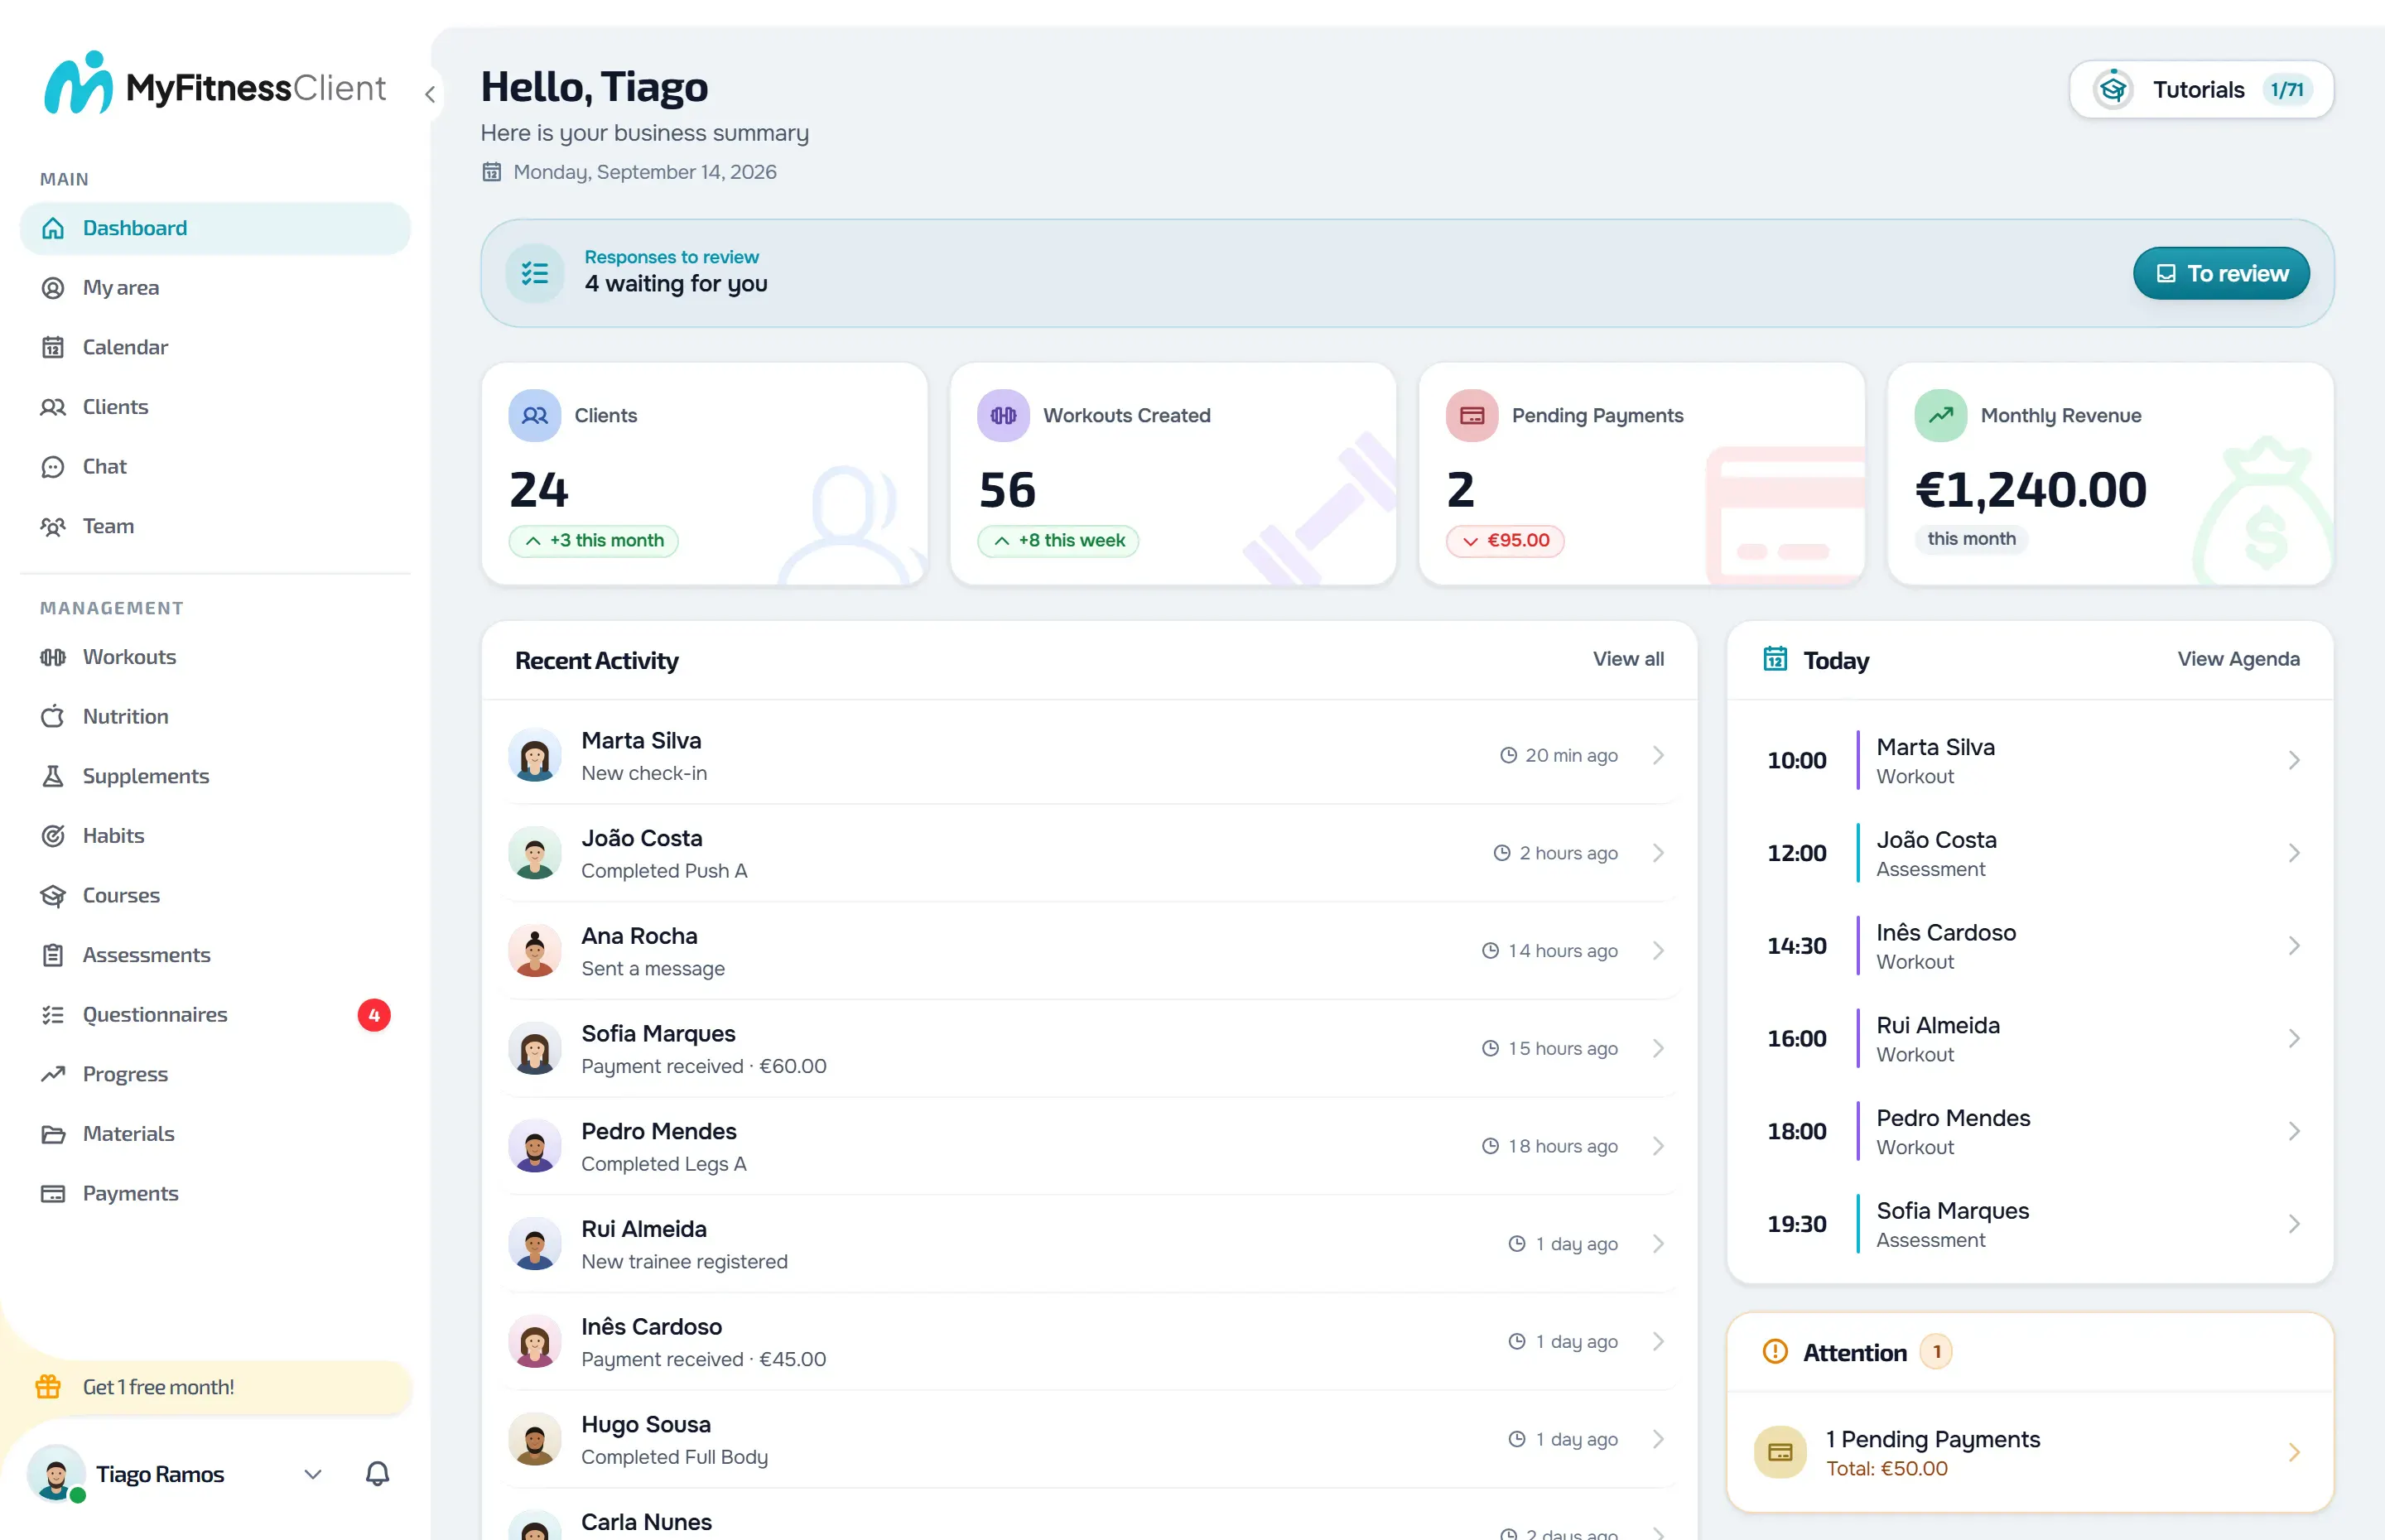2385x1540 pixels.
Task: Expand the Tiago Ramos account menu chevron
Action: (313, 1474)
